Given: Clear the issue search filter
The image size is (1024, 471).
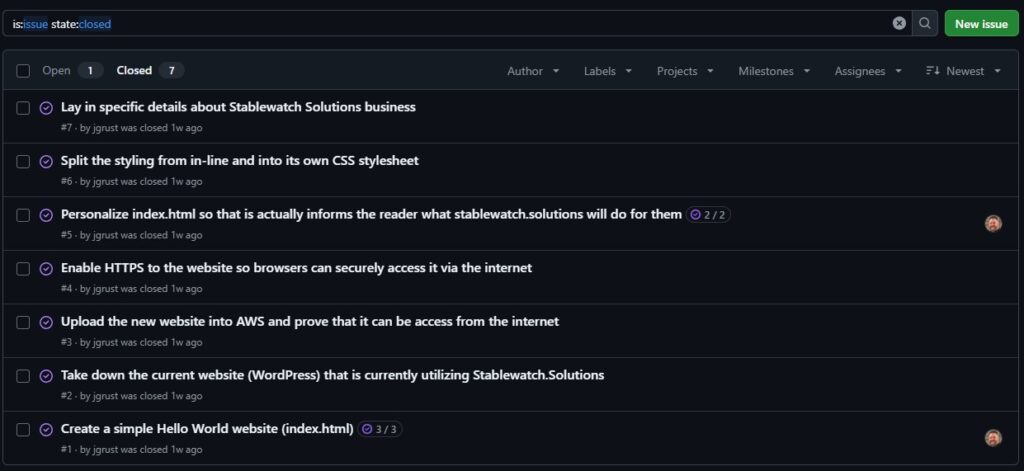Looking at the screenshot, I should [x=899, y=24].
